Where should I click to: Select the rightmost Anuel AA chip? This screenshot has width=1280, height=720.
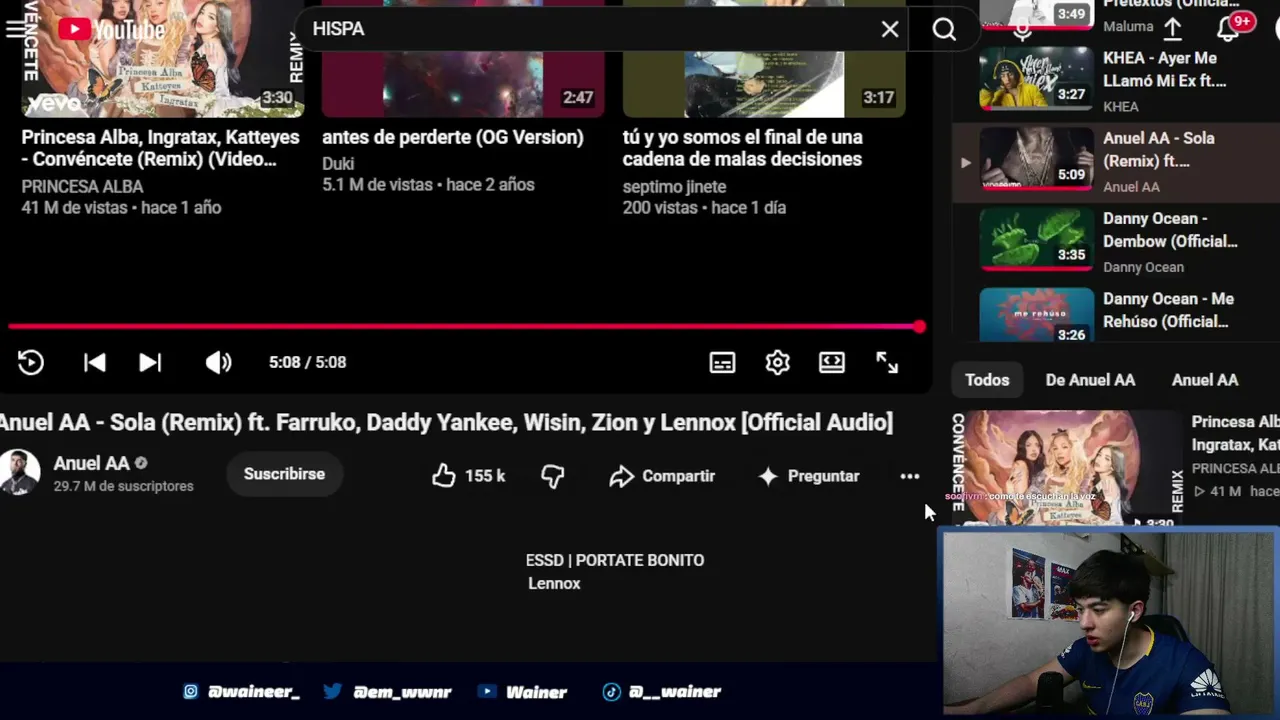click(x=1205, y=380)
